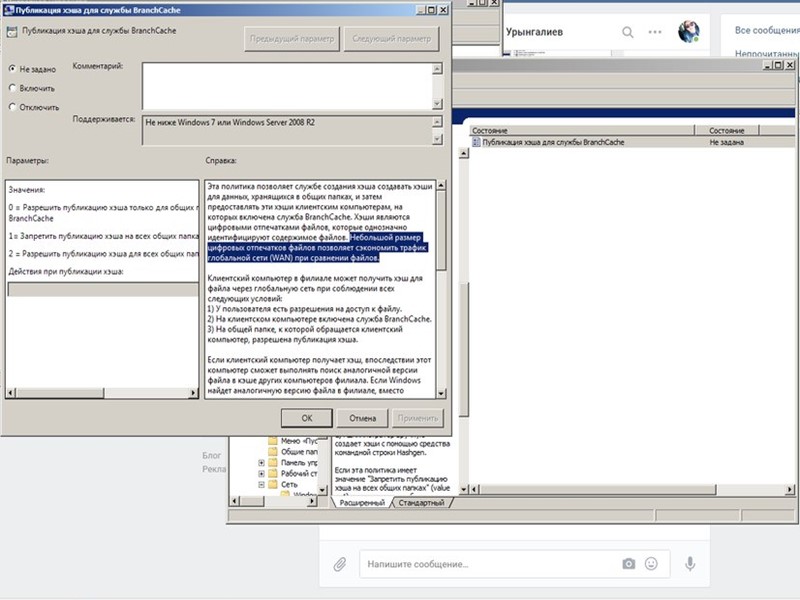Click the «Панель упр…» folder icon in tree

[273, 463]
